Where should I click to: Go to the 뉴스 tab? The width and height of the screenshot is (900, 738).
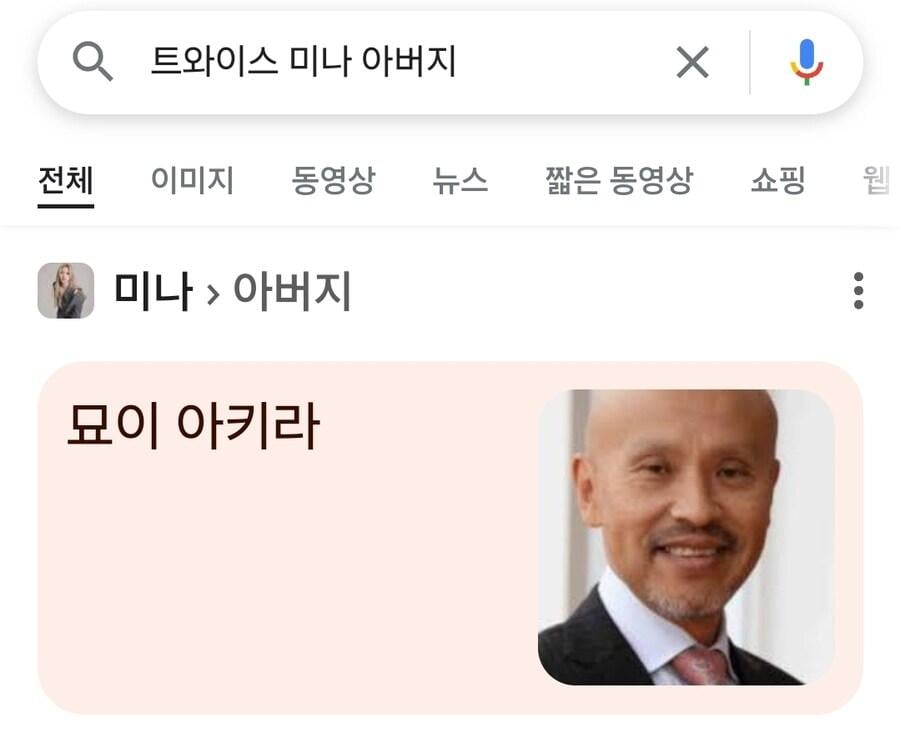click(460, 181)
